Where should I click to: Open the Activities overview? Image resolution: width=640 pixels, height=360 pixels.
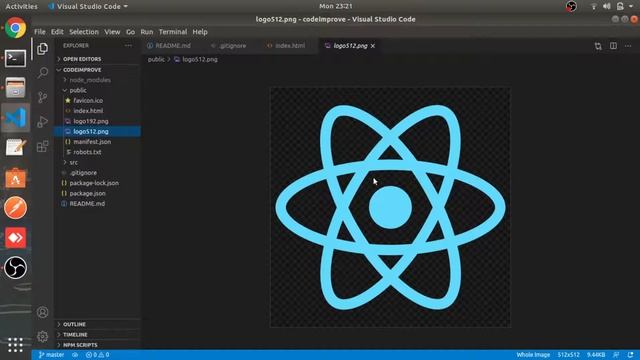point(21,7)
